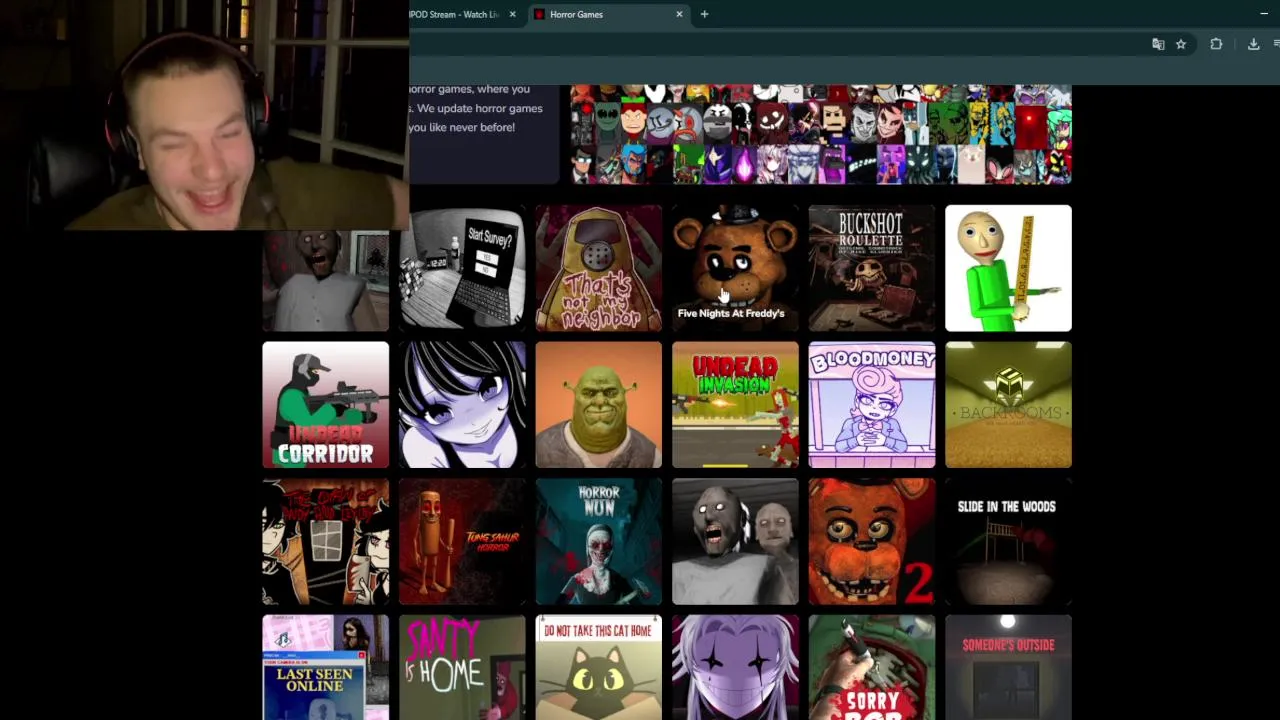This screenshot has width=1280, height=720.
Task: Open the browser downloads icon
Action: pyautogui.click(x=1253, y=44)
